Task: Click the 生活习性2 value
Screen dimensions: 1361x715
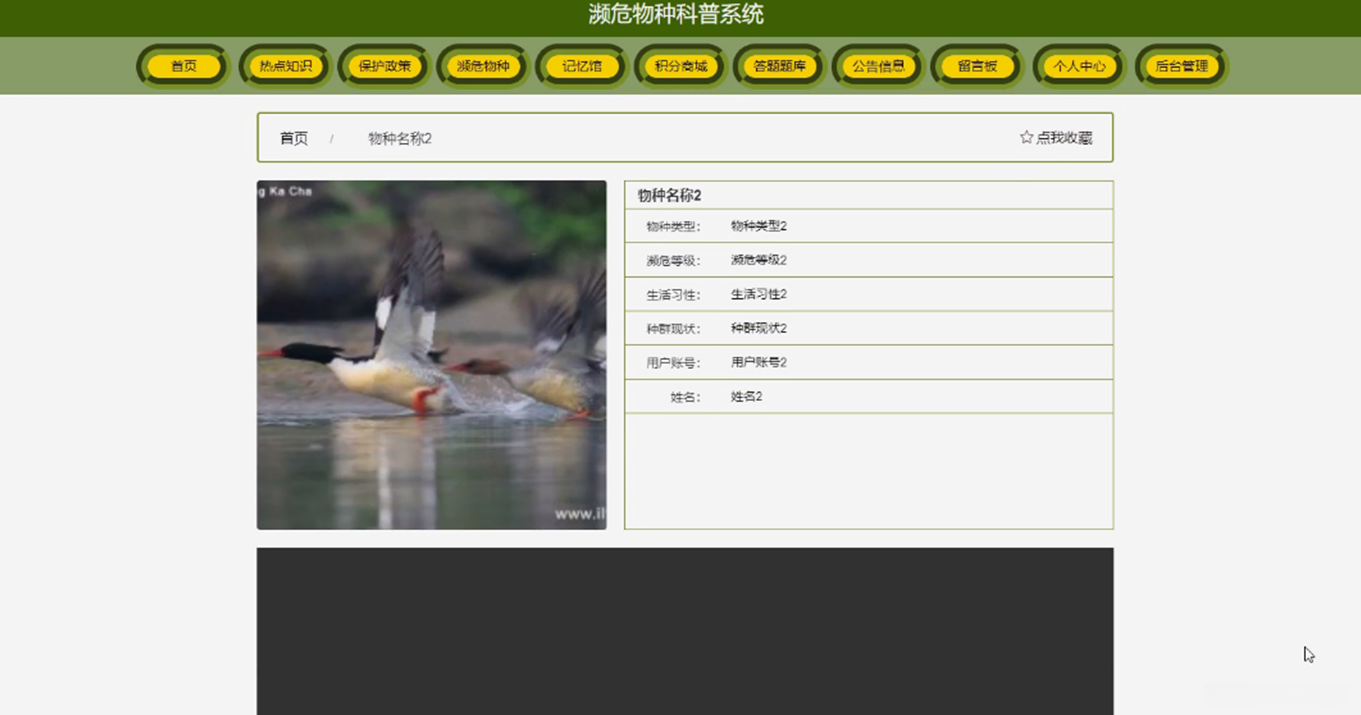Action: [x=759, y=294]
